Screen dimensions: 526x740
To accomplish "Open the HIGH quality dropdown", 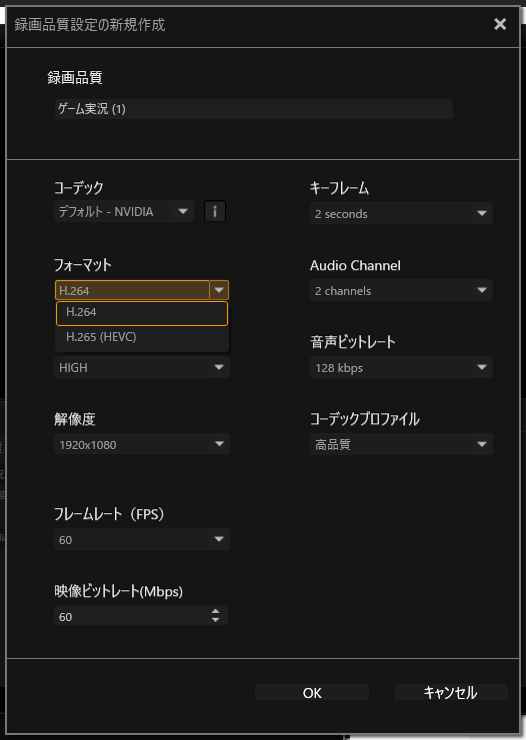I will [x=142, y=367].
